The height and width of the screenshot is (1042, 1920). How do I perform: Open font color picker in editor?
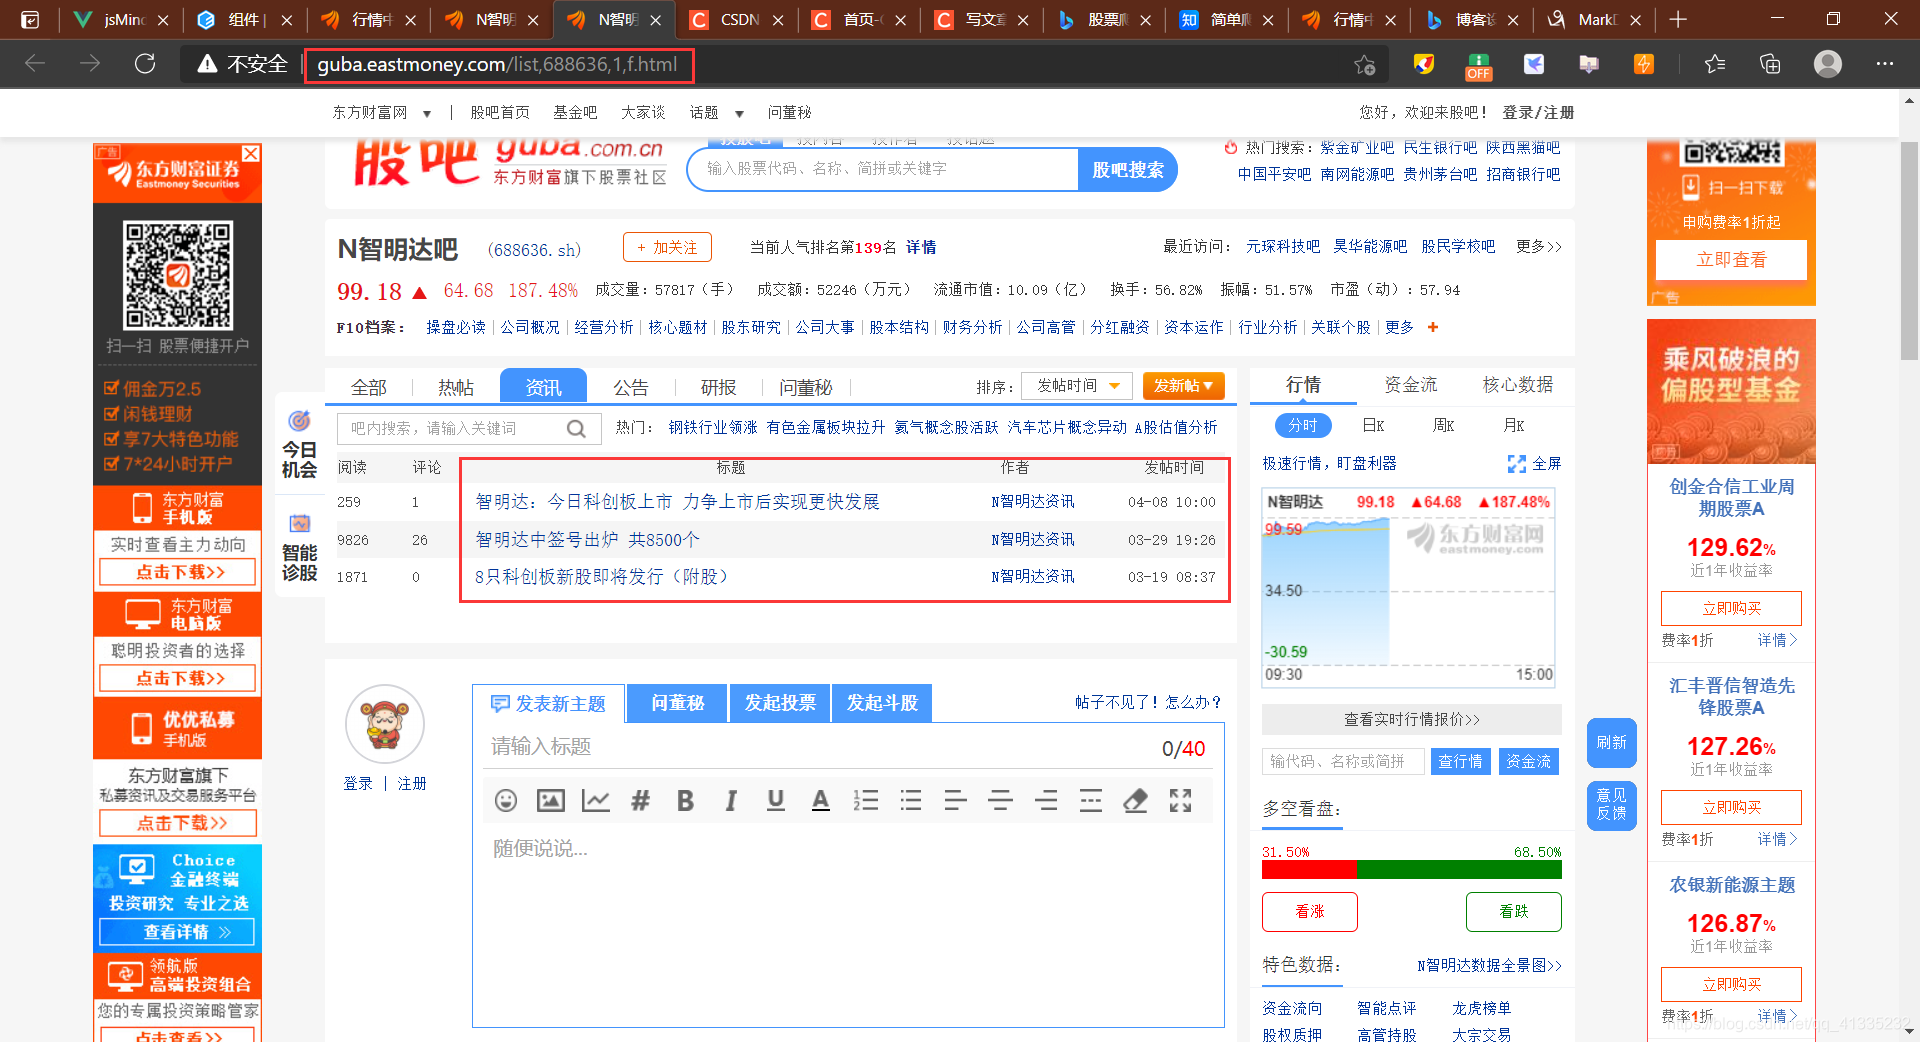821,800
